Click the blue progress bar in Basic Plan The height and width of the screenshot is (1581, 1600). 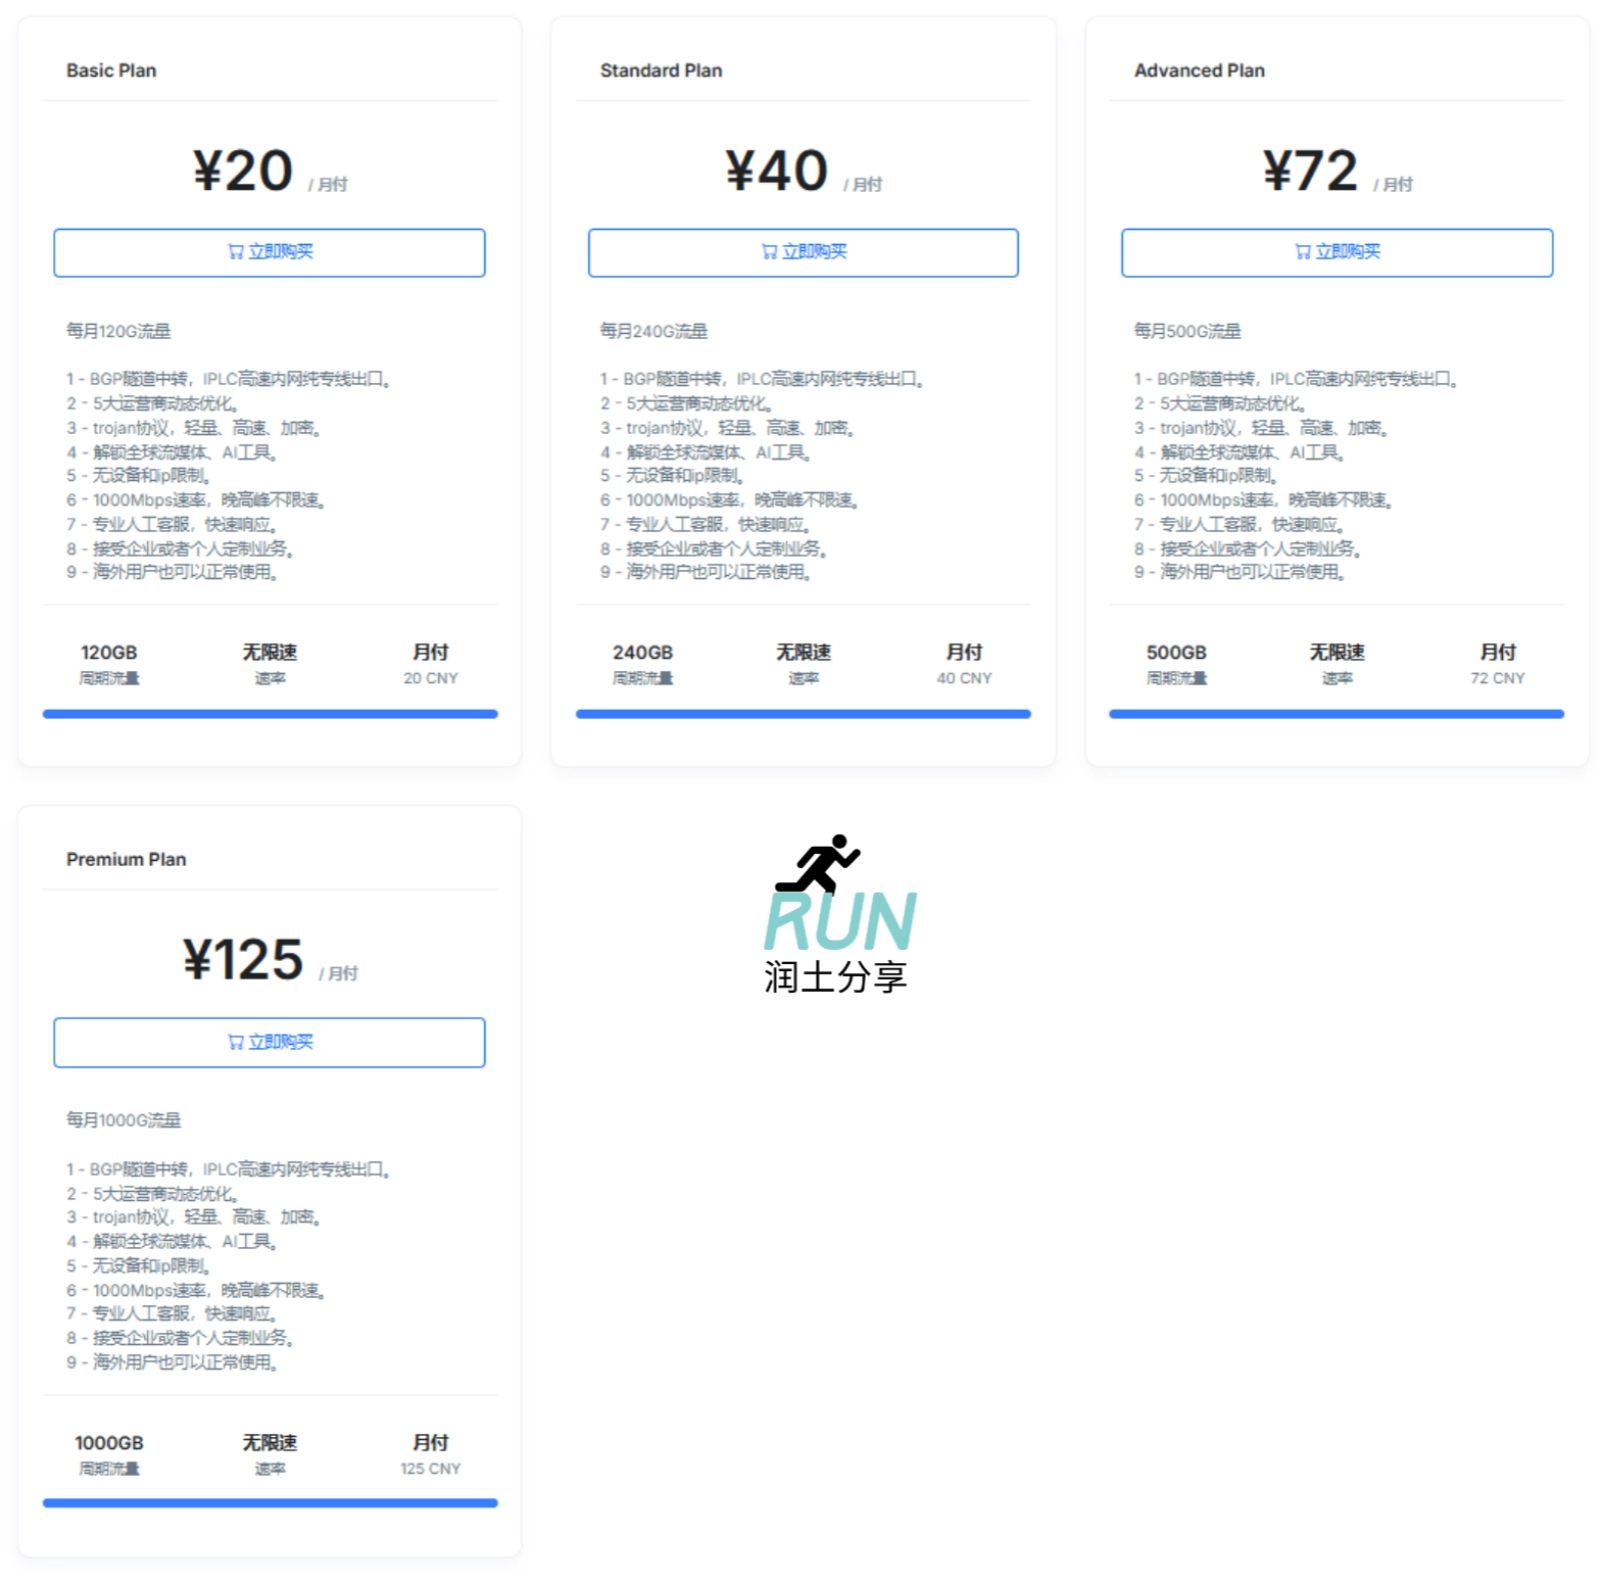(270, 714)
